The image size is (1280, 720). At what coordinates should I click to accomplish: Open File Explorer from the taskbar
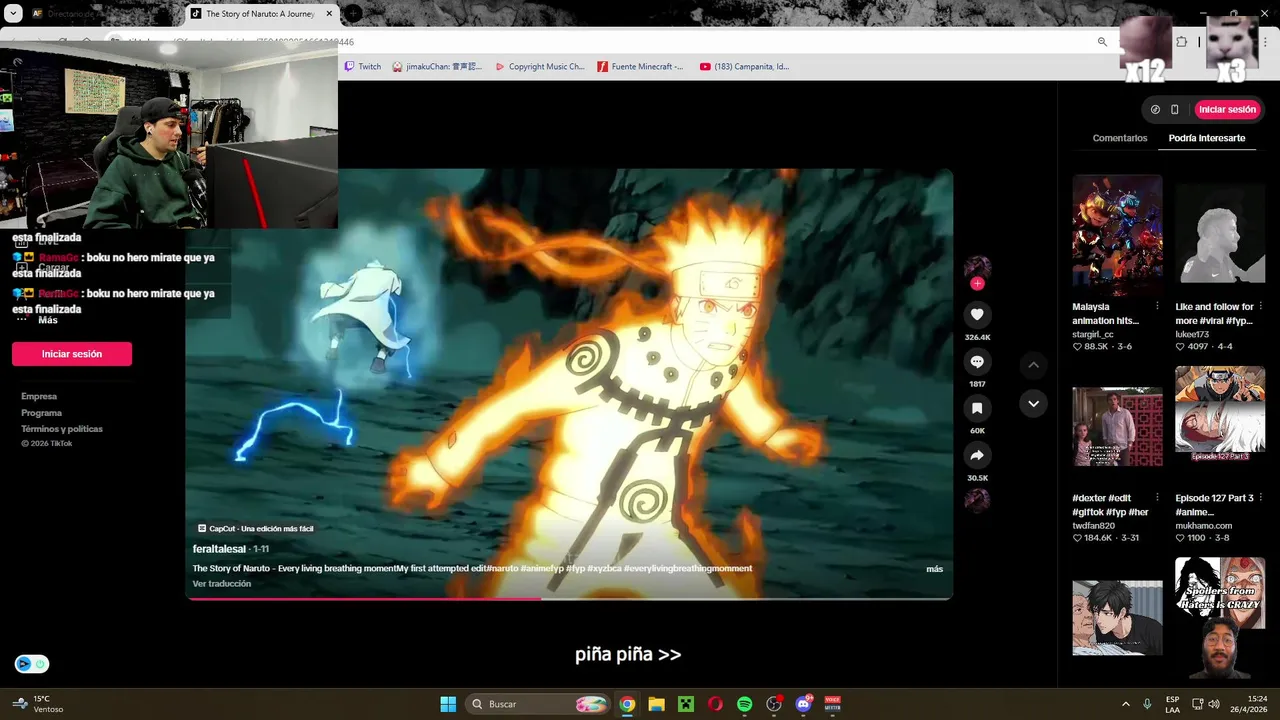[656, 704]
